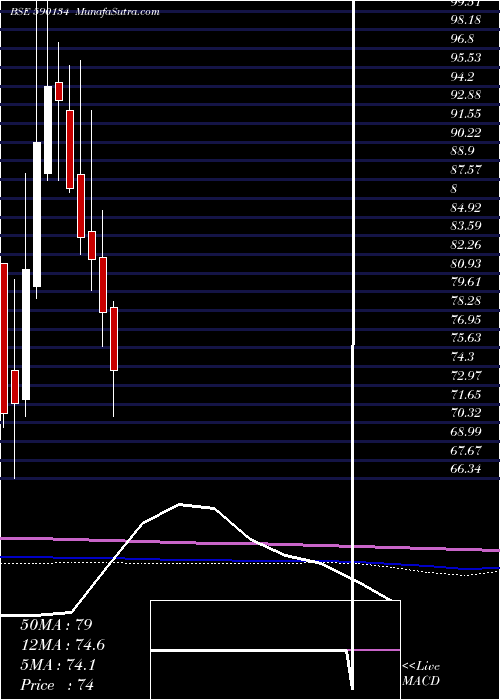Select the 87.57 price label
This screenshot has height=700, width=500.
point(466,170)
